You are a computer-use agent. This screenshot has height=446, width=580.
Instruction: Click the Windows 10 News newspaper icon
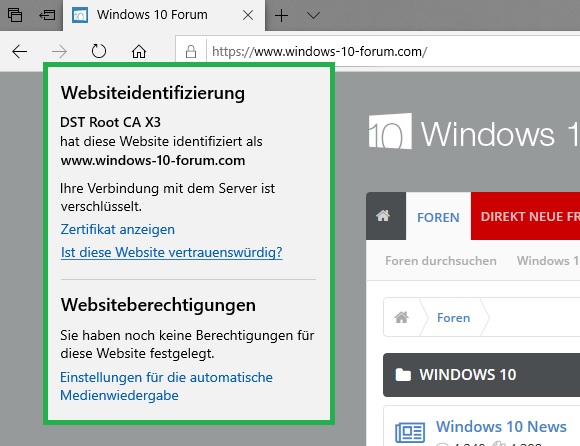pos(410,432)
